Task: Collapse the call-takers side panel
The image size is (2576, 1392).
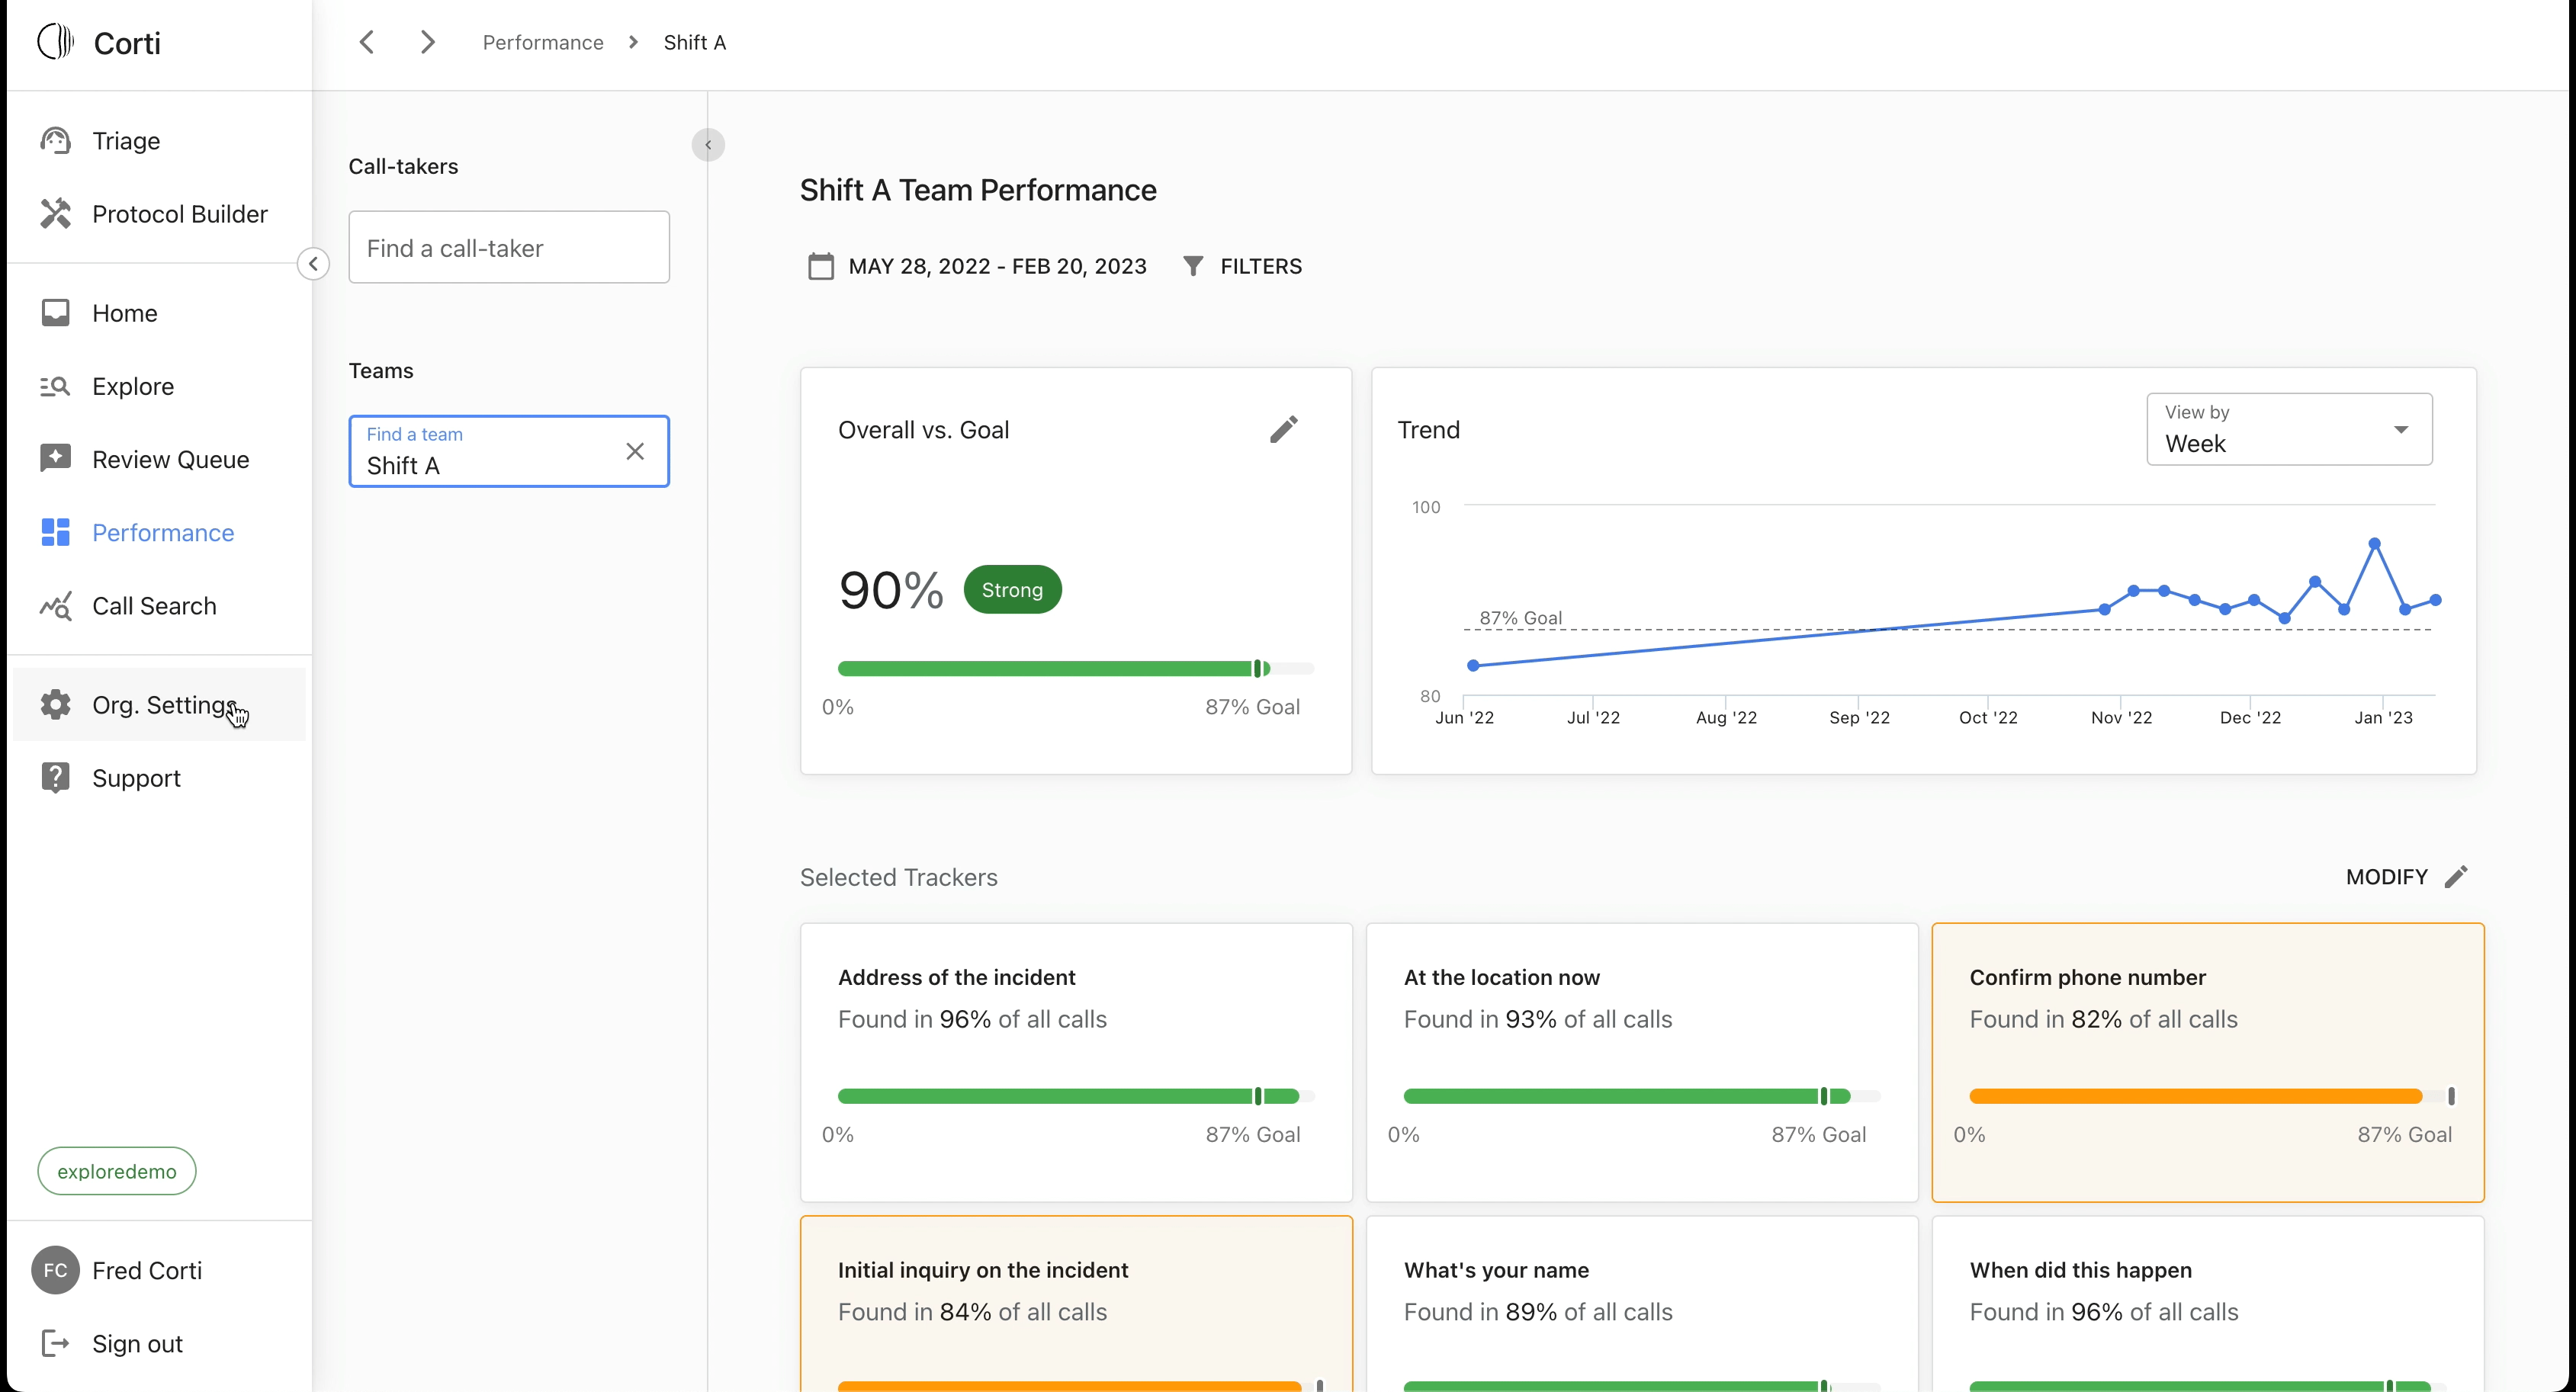Action: click(708, 145)
